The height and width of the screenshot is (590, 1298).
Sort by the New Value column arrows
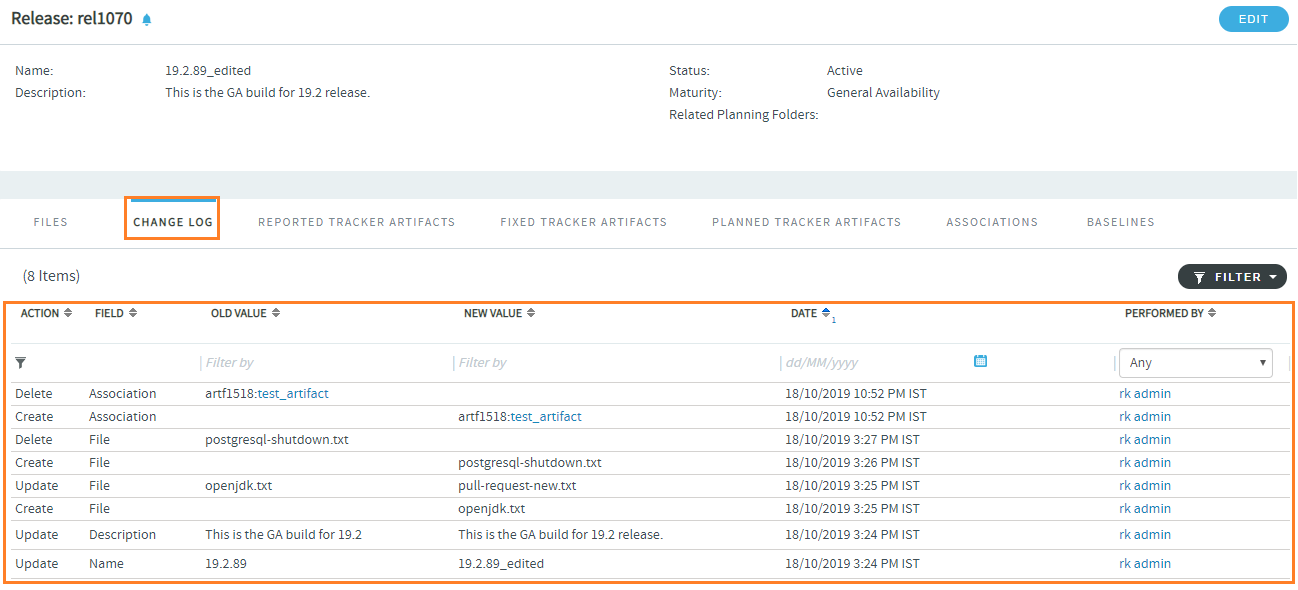[x=531, y=313]
